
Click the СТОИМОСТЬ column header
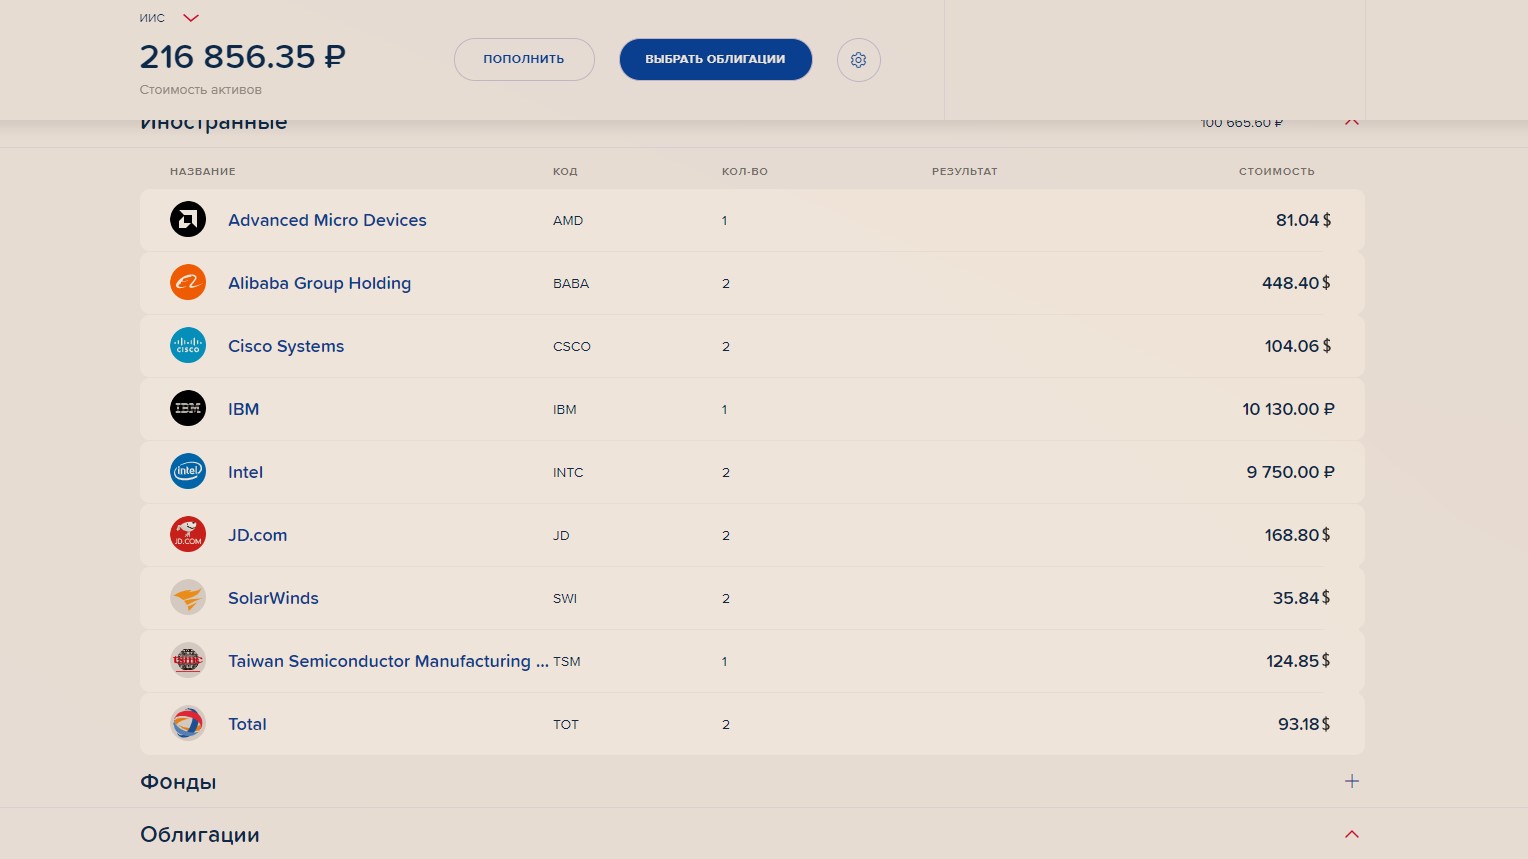1277,171
